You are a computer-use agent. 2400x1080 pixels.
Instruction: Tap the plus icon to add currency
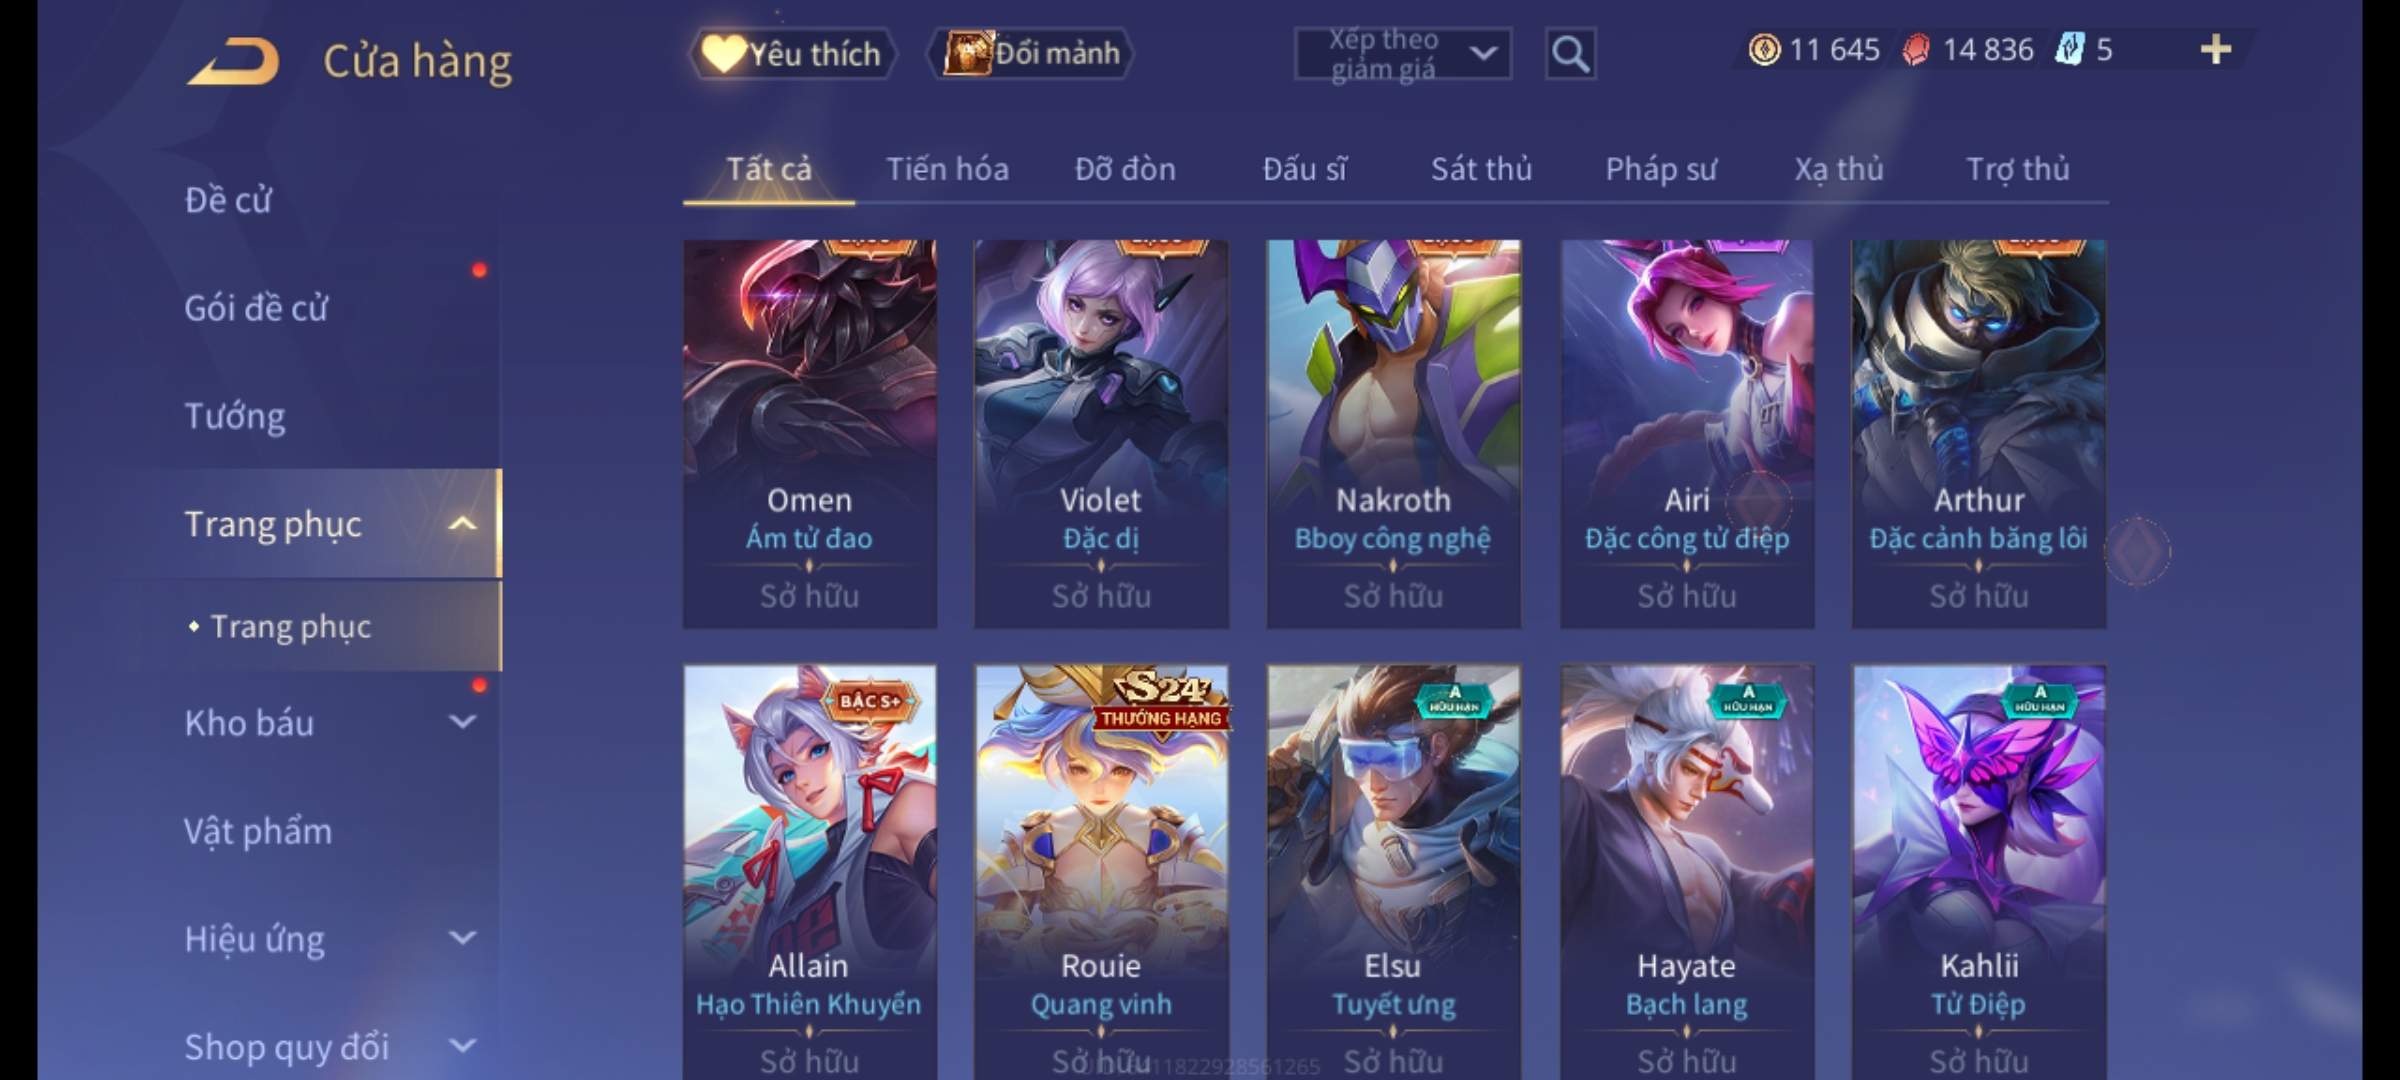click(2216, 50)
